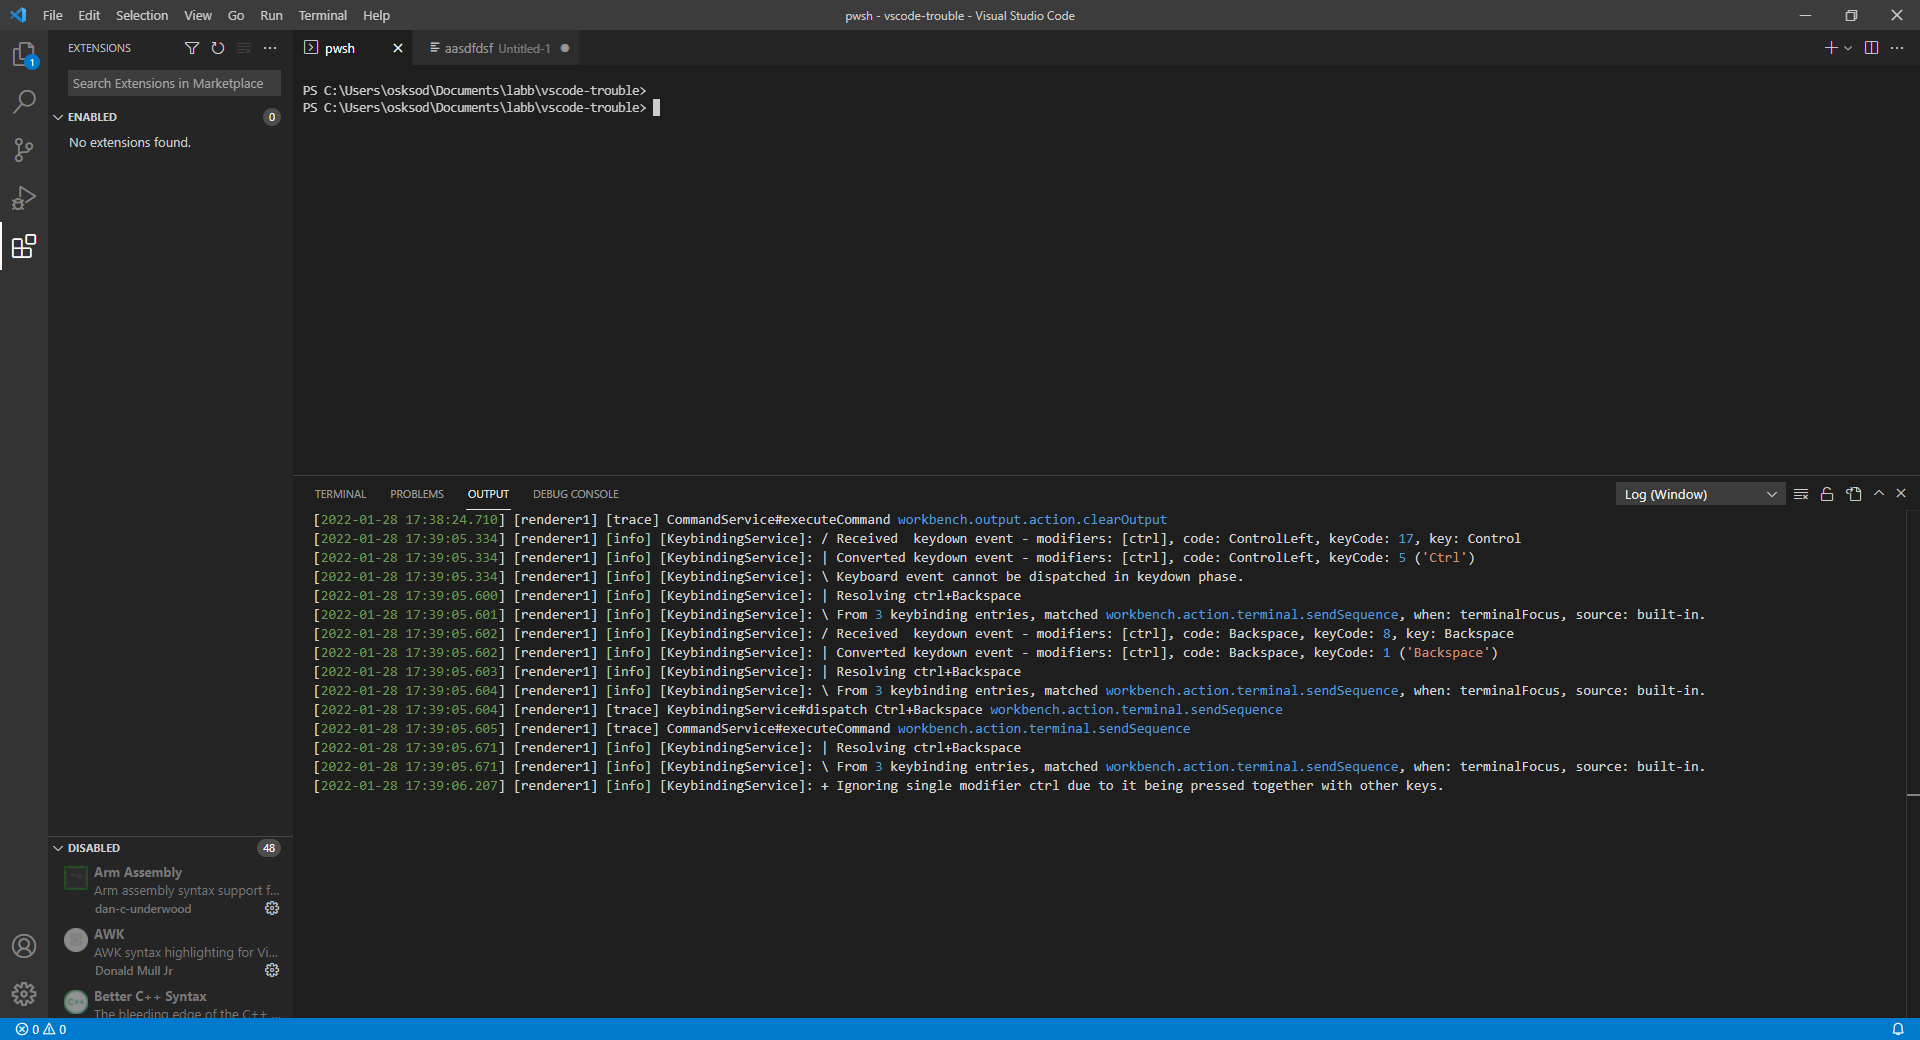Clear the Output panel content
The height and width of the screenshot is (1040, 1920).
point(1801,493)
